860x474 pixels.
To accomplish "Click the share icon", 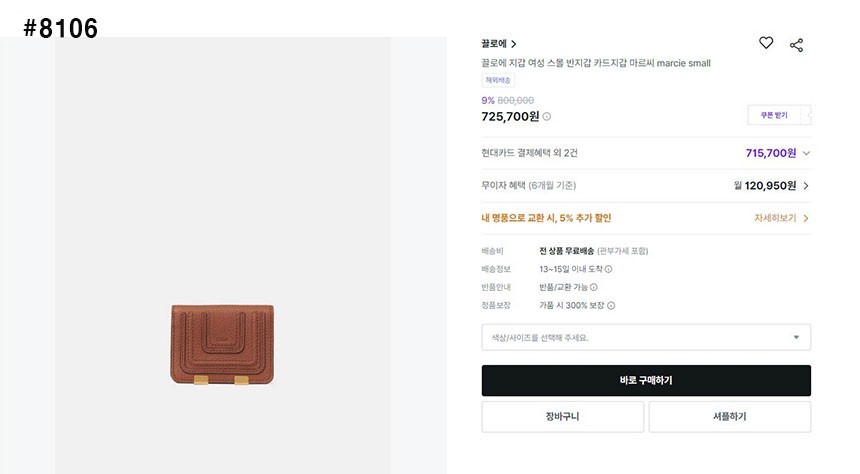I will (x=796, y=45).
